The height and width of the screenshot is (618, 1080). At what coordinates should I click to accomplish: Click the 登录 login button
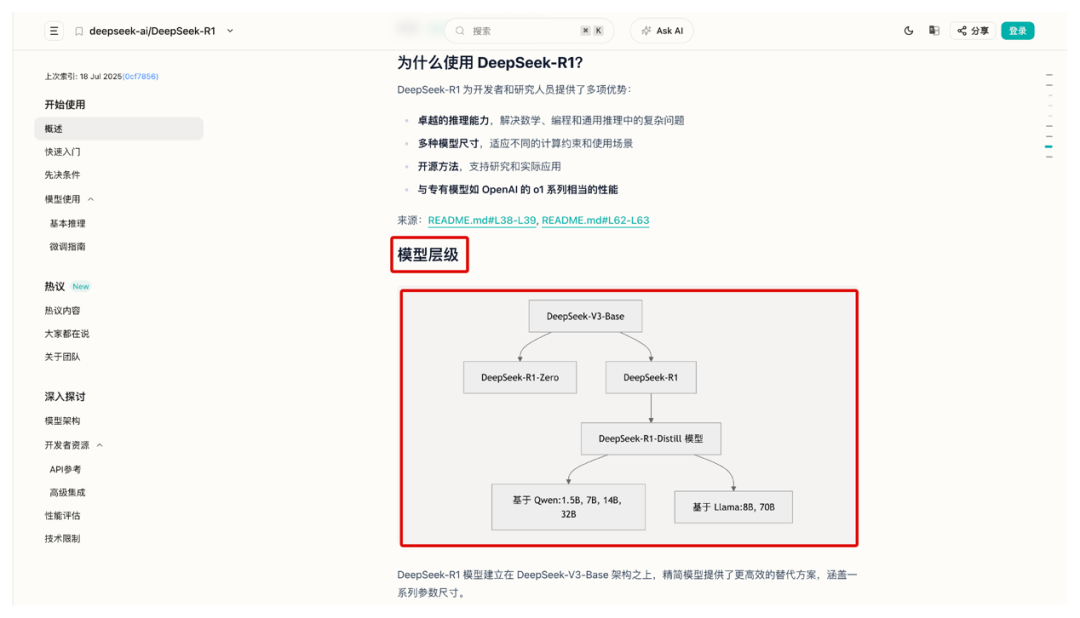point(1018,31)
